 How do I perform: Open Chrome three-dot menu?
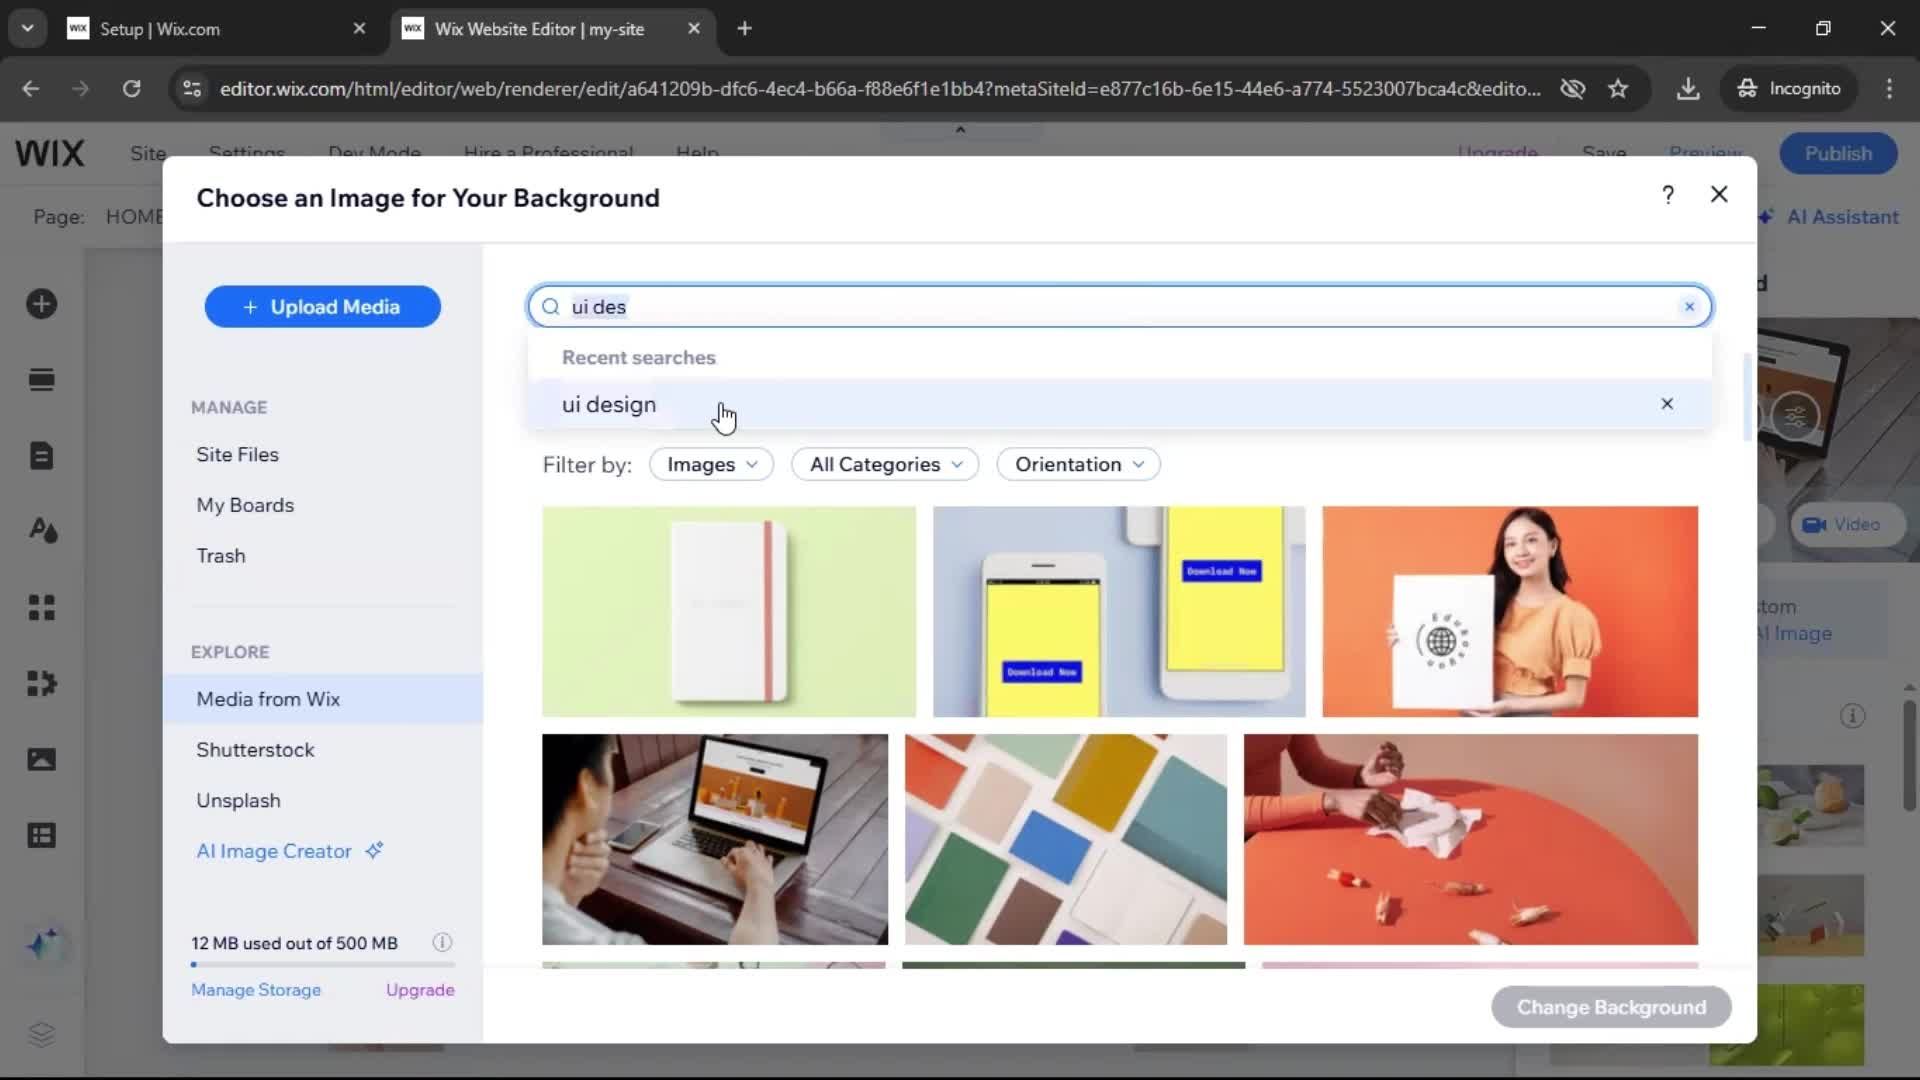(1889, 88)
